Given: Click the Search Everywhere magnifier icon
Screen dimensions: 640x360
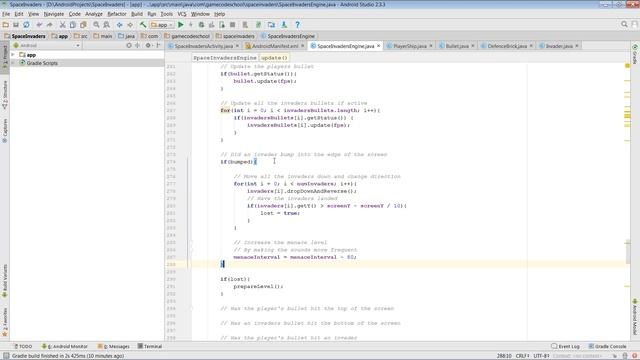Looking at the screenshot, I should coord(624,24).
